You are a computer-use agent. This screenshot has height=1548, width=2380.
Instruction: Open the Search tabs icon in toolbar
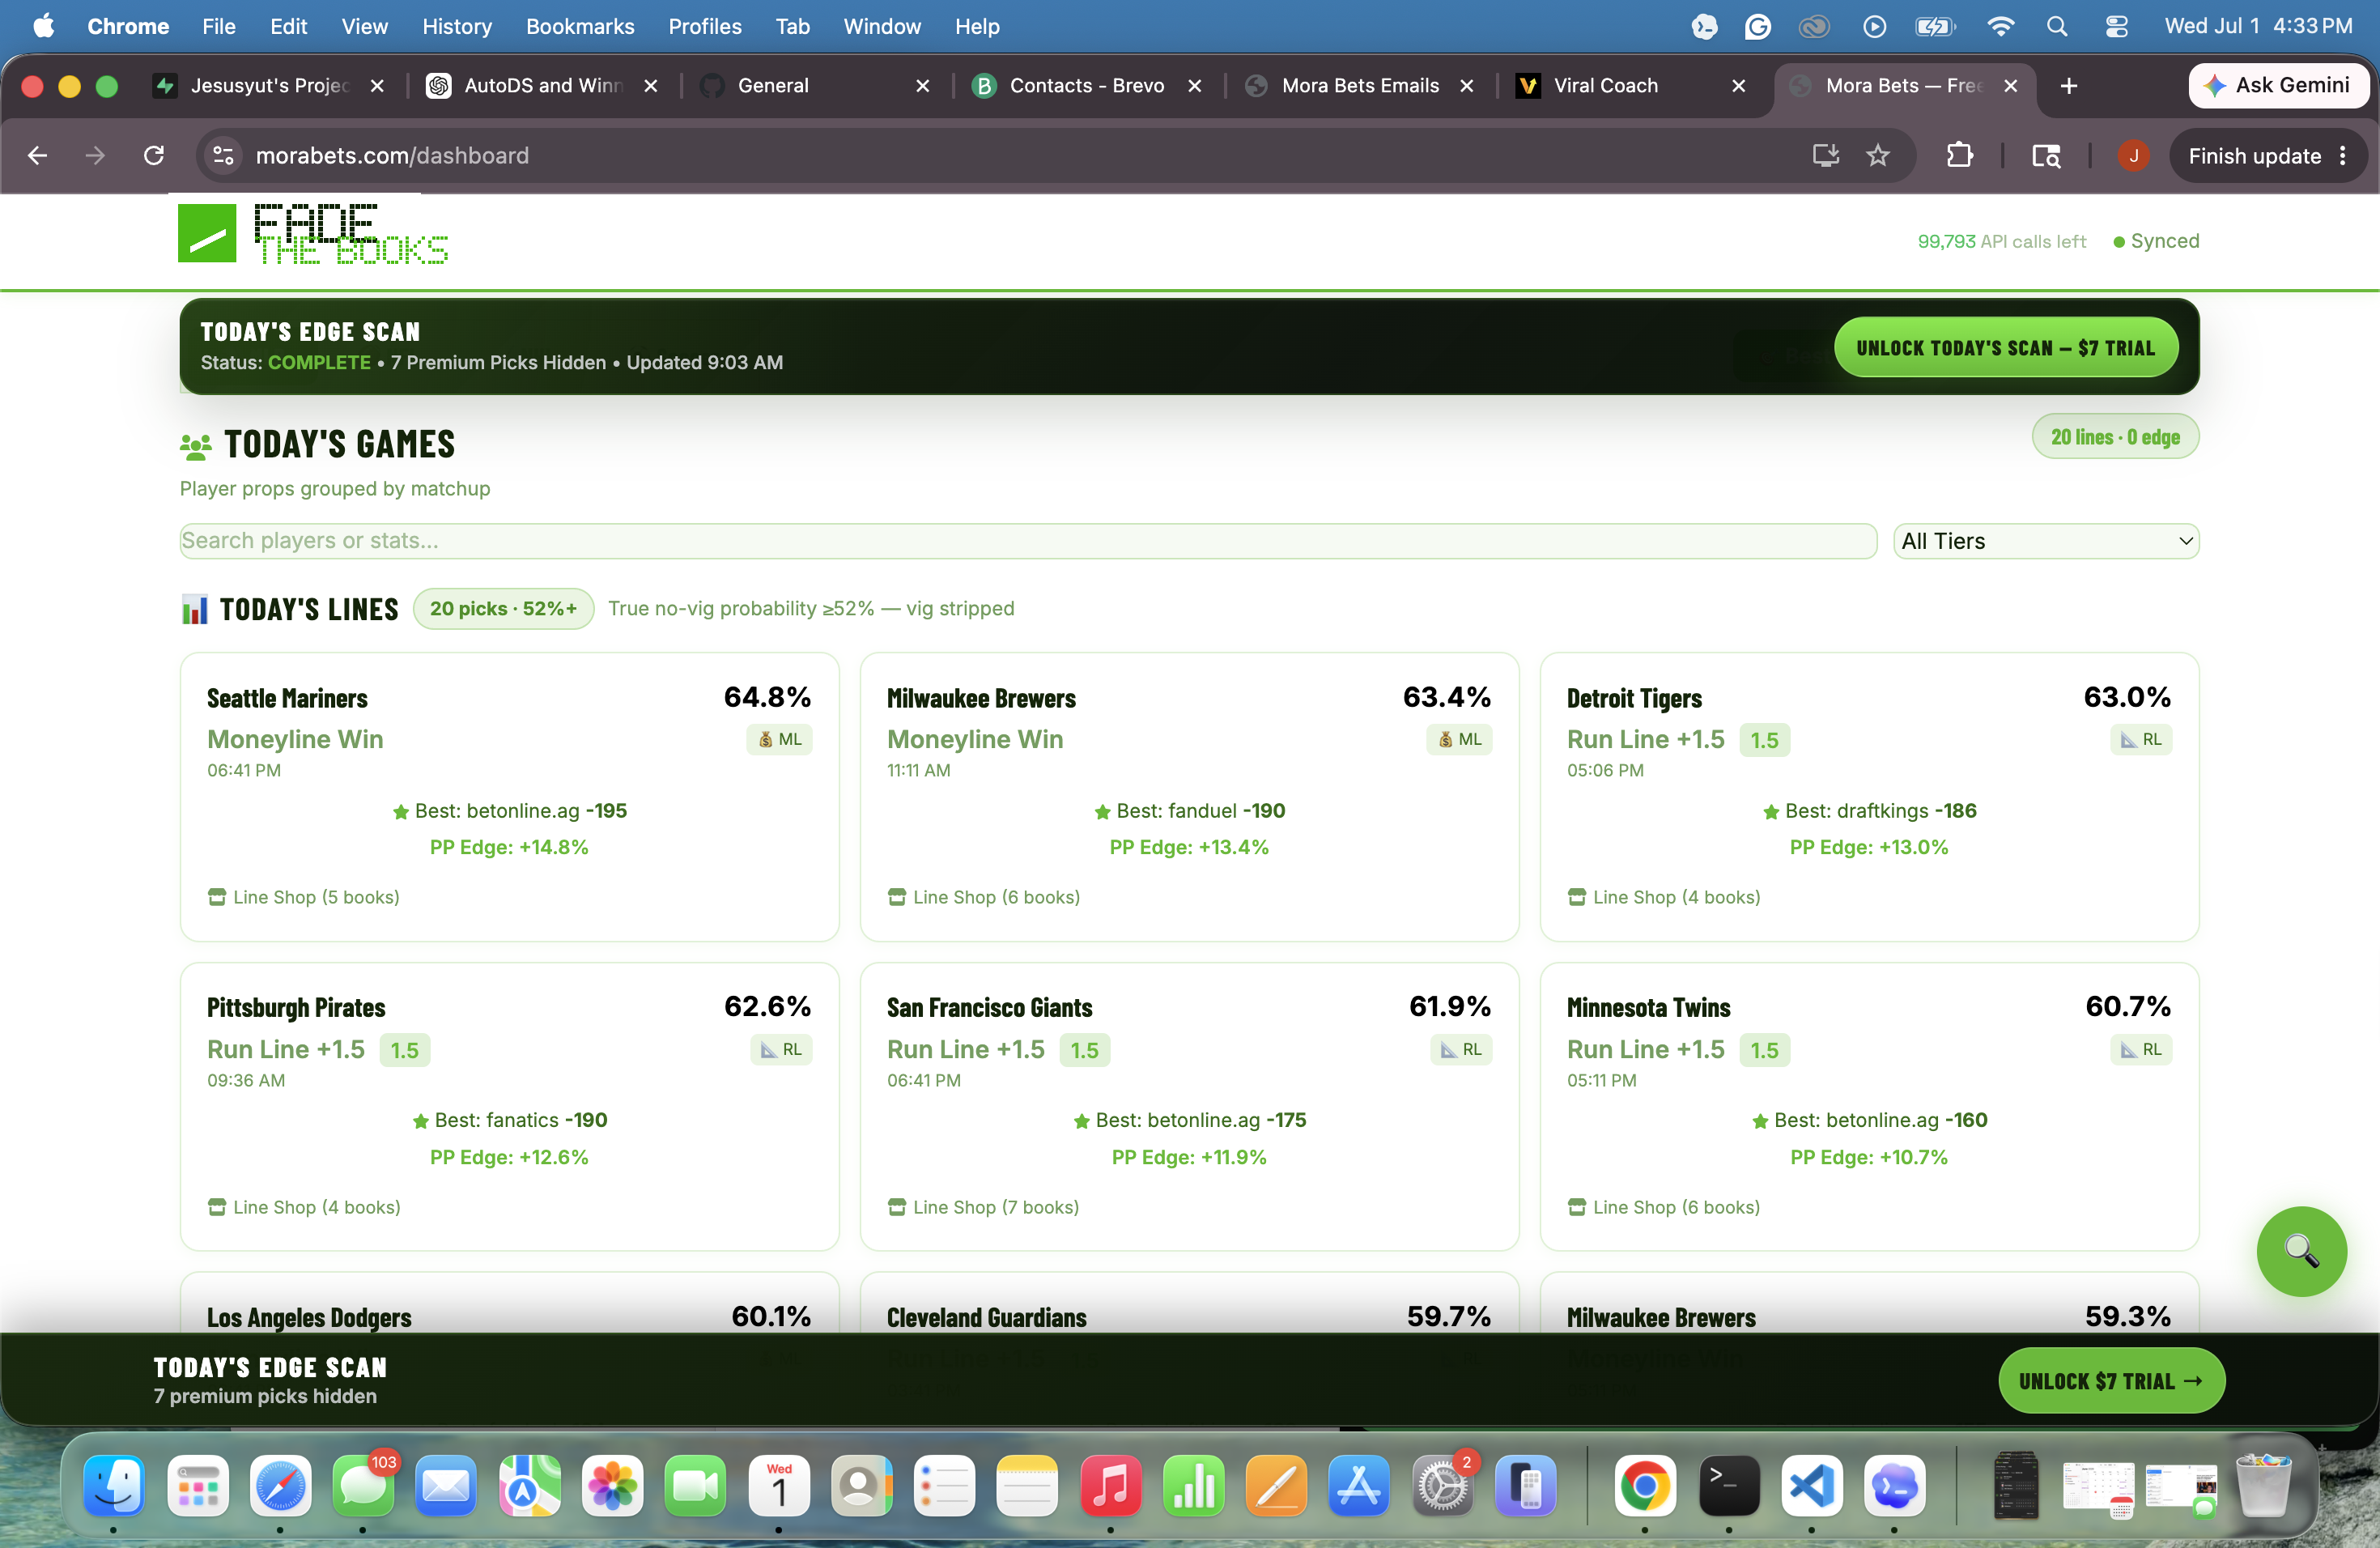pos(2046,156)
